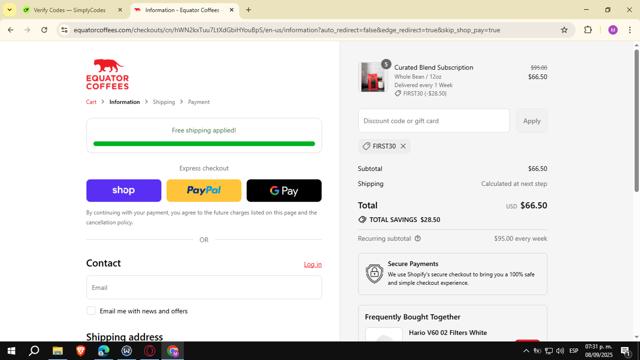This screenshot has width=640, height=360.
Task: Open the tab search dropdown arrow
Action: tap(9, 10)
